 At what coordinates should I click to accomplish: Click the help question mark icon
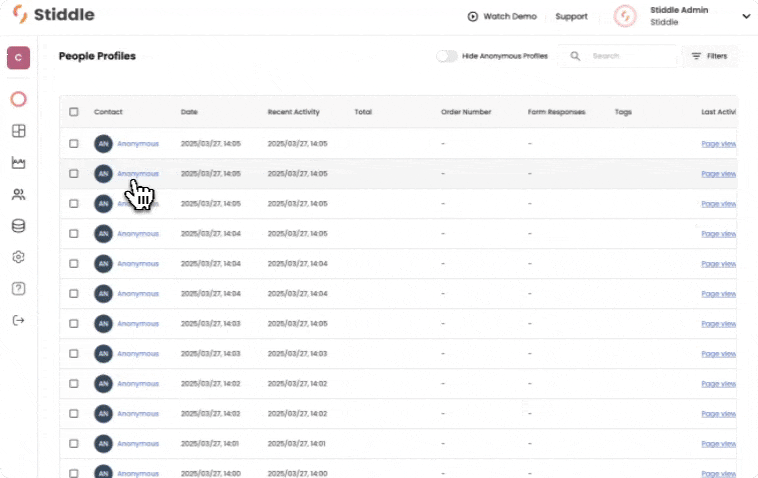18,289
